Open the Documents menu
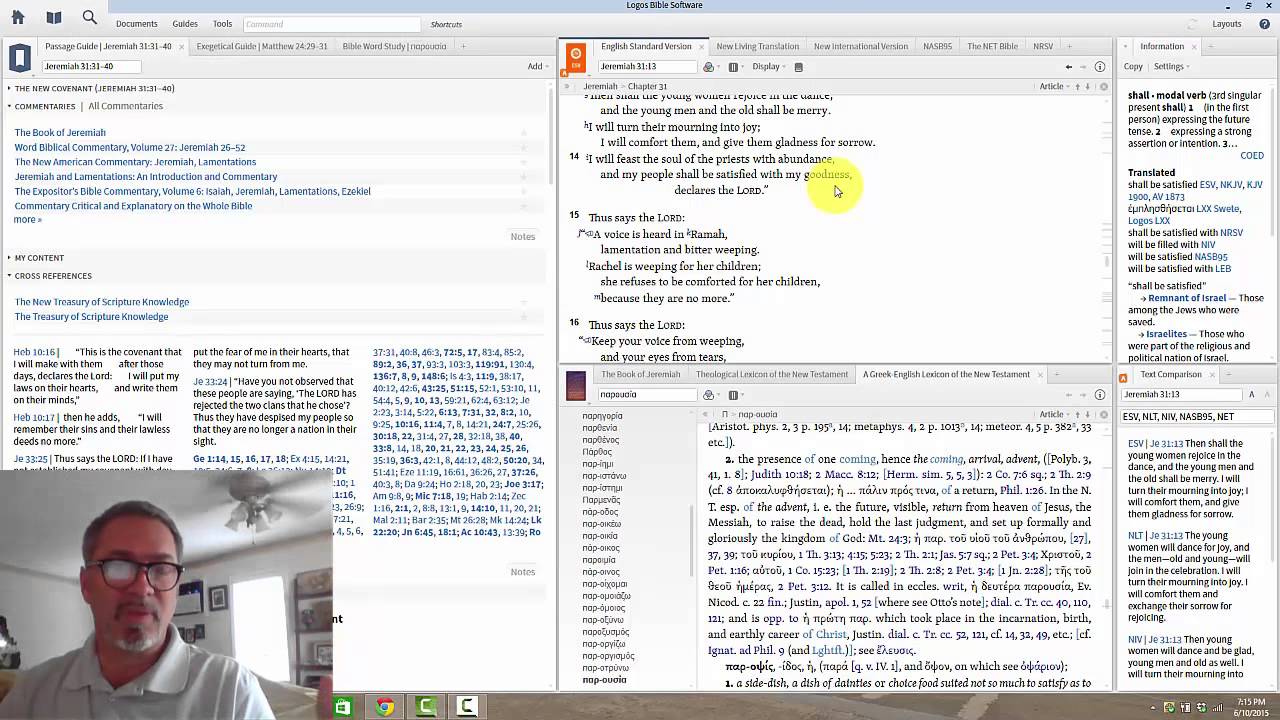This screenshot has width=1280, height=720. coord(136,24)
